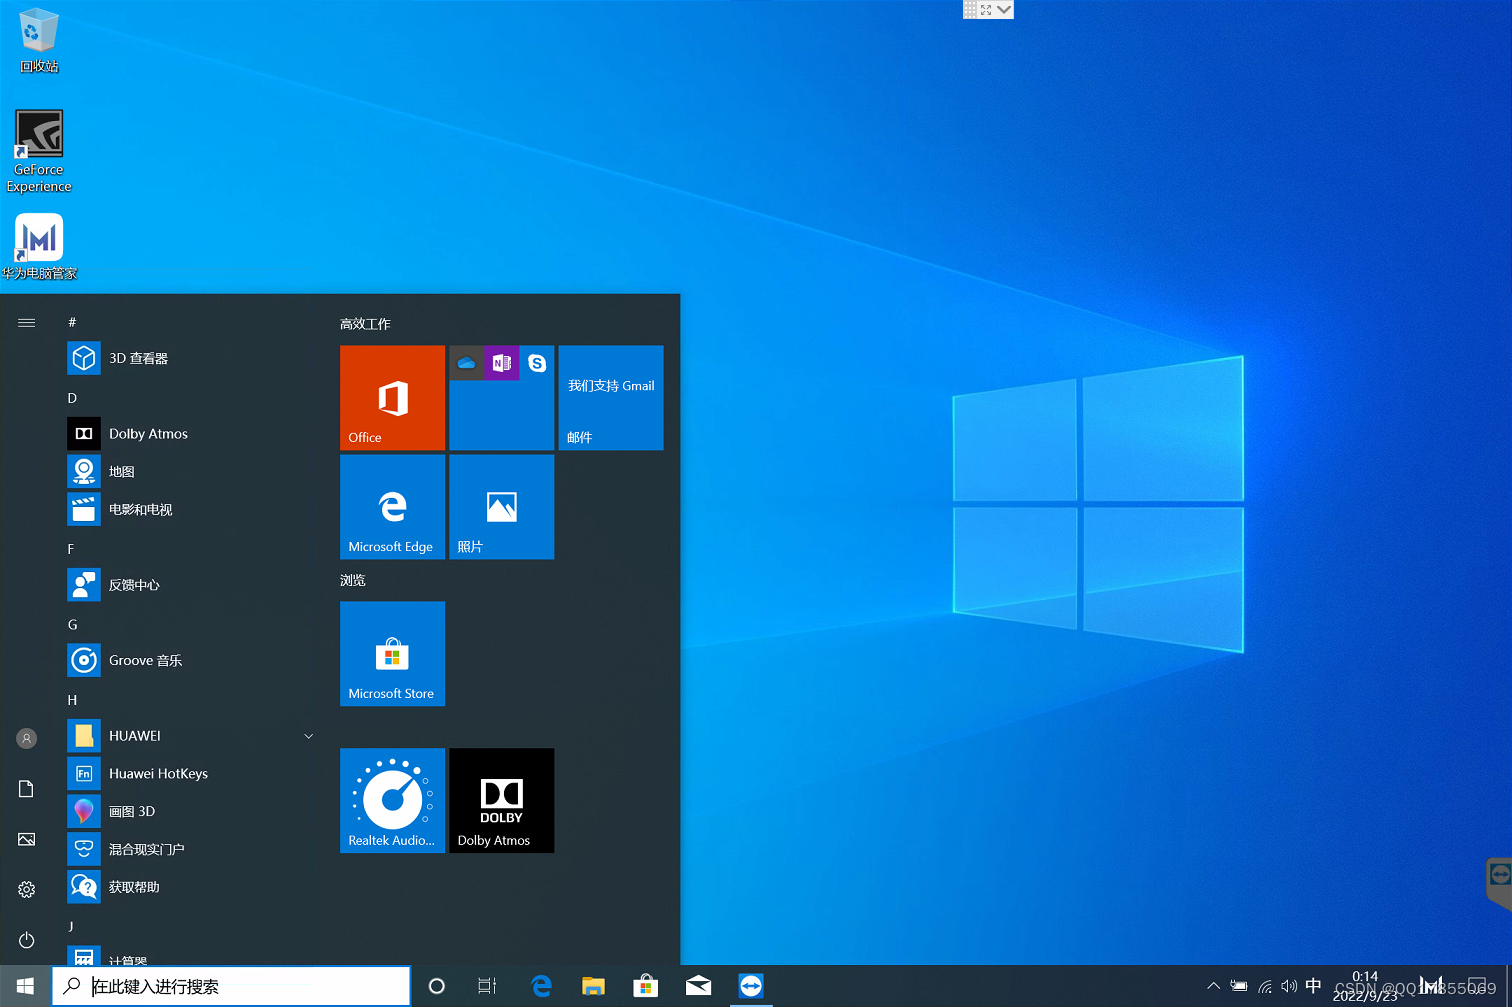The image size is (1512, 1007).
Task: Open the Realtek Audio tile
Action: 392,801
